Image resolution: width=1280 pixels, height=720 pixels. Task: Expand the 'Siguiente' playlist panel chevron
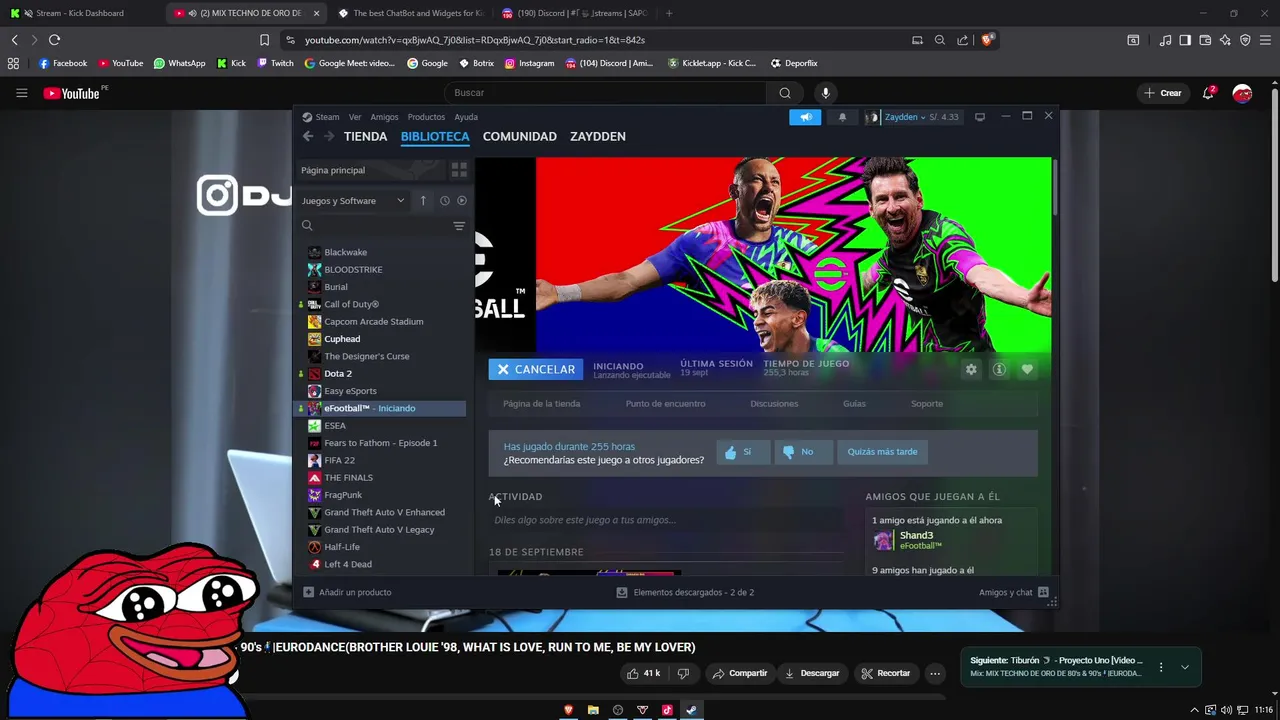pos(1185,667)
